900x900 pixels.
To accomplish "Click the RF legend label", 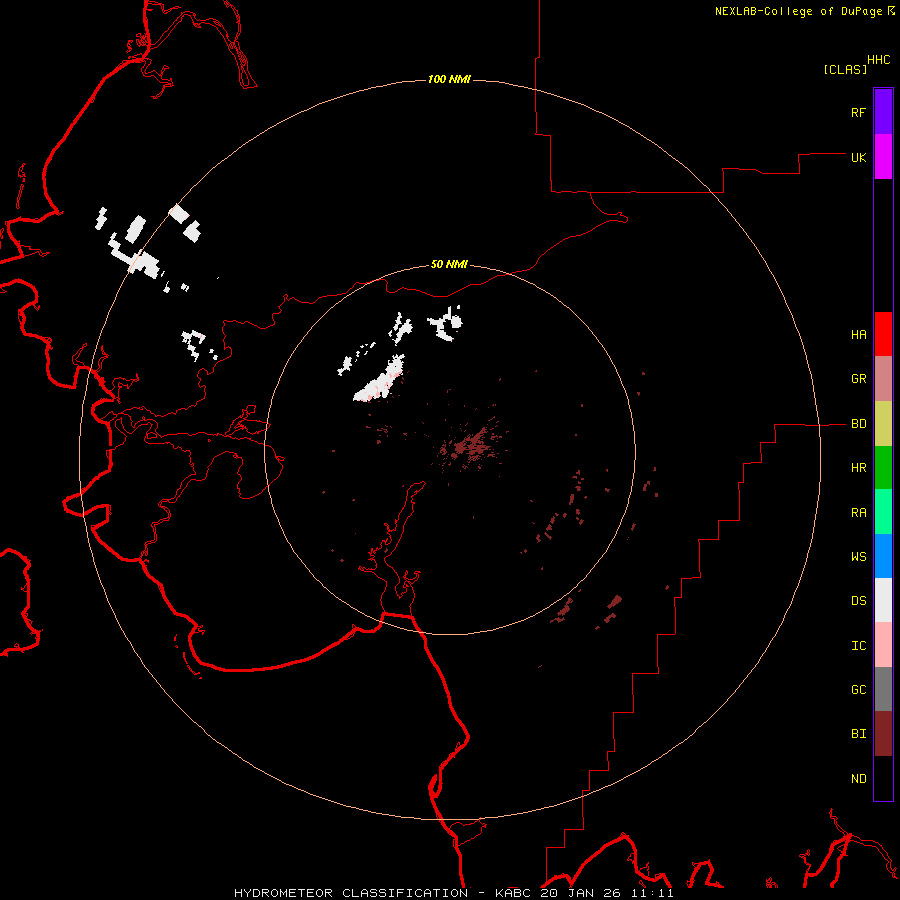I will point(858,112).
